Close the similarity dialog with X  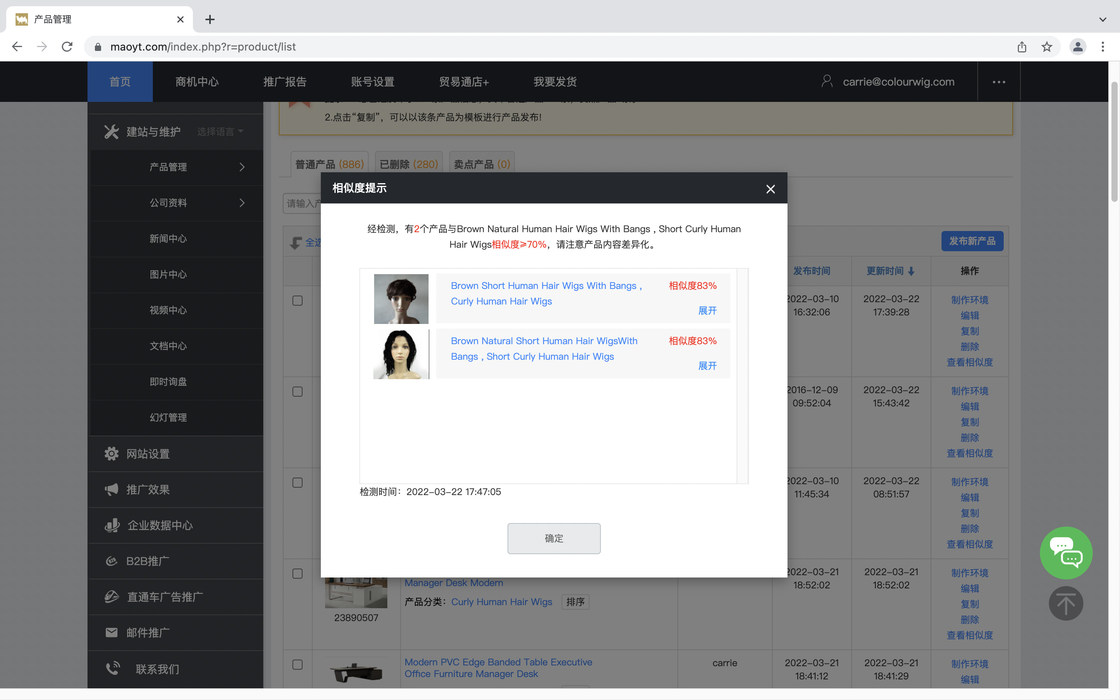pos(770,189)
